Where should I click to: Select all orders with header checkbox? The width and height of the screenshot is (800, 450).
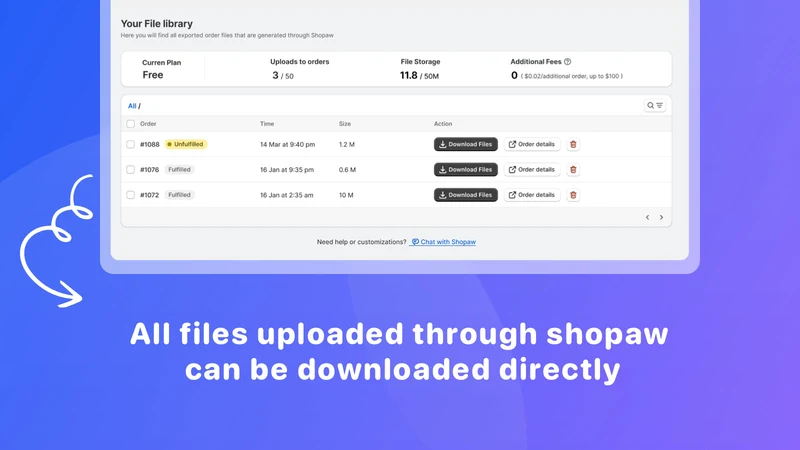(x=131, y=124)
